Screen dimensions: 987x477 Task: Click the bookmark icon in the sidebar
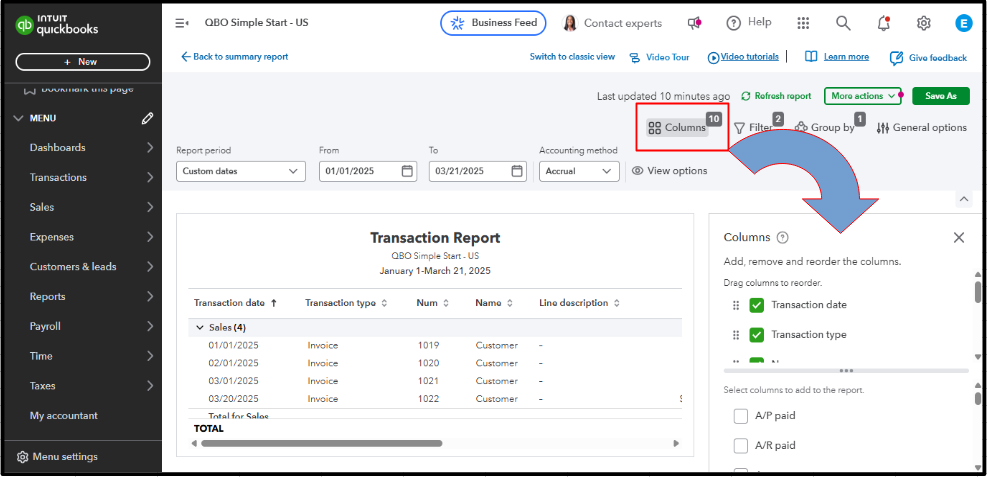(x=28, y=90)
